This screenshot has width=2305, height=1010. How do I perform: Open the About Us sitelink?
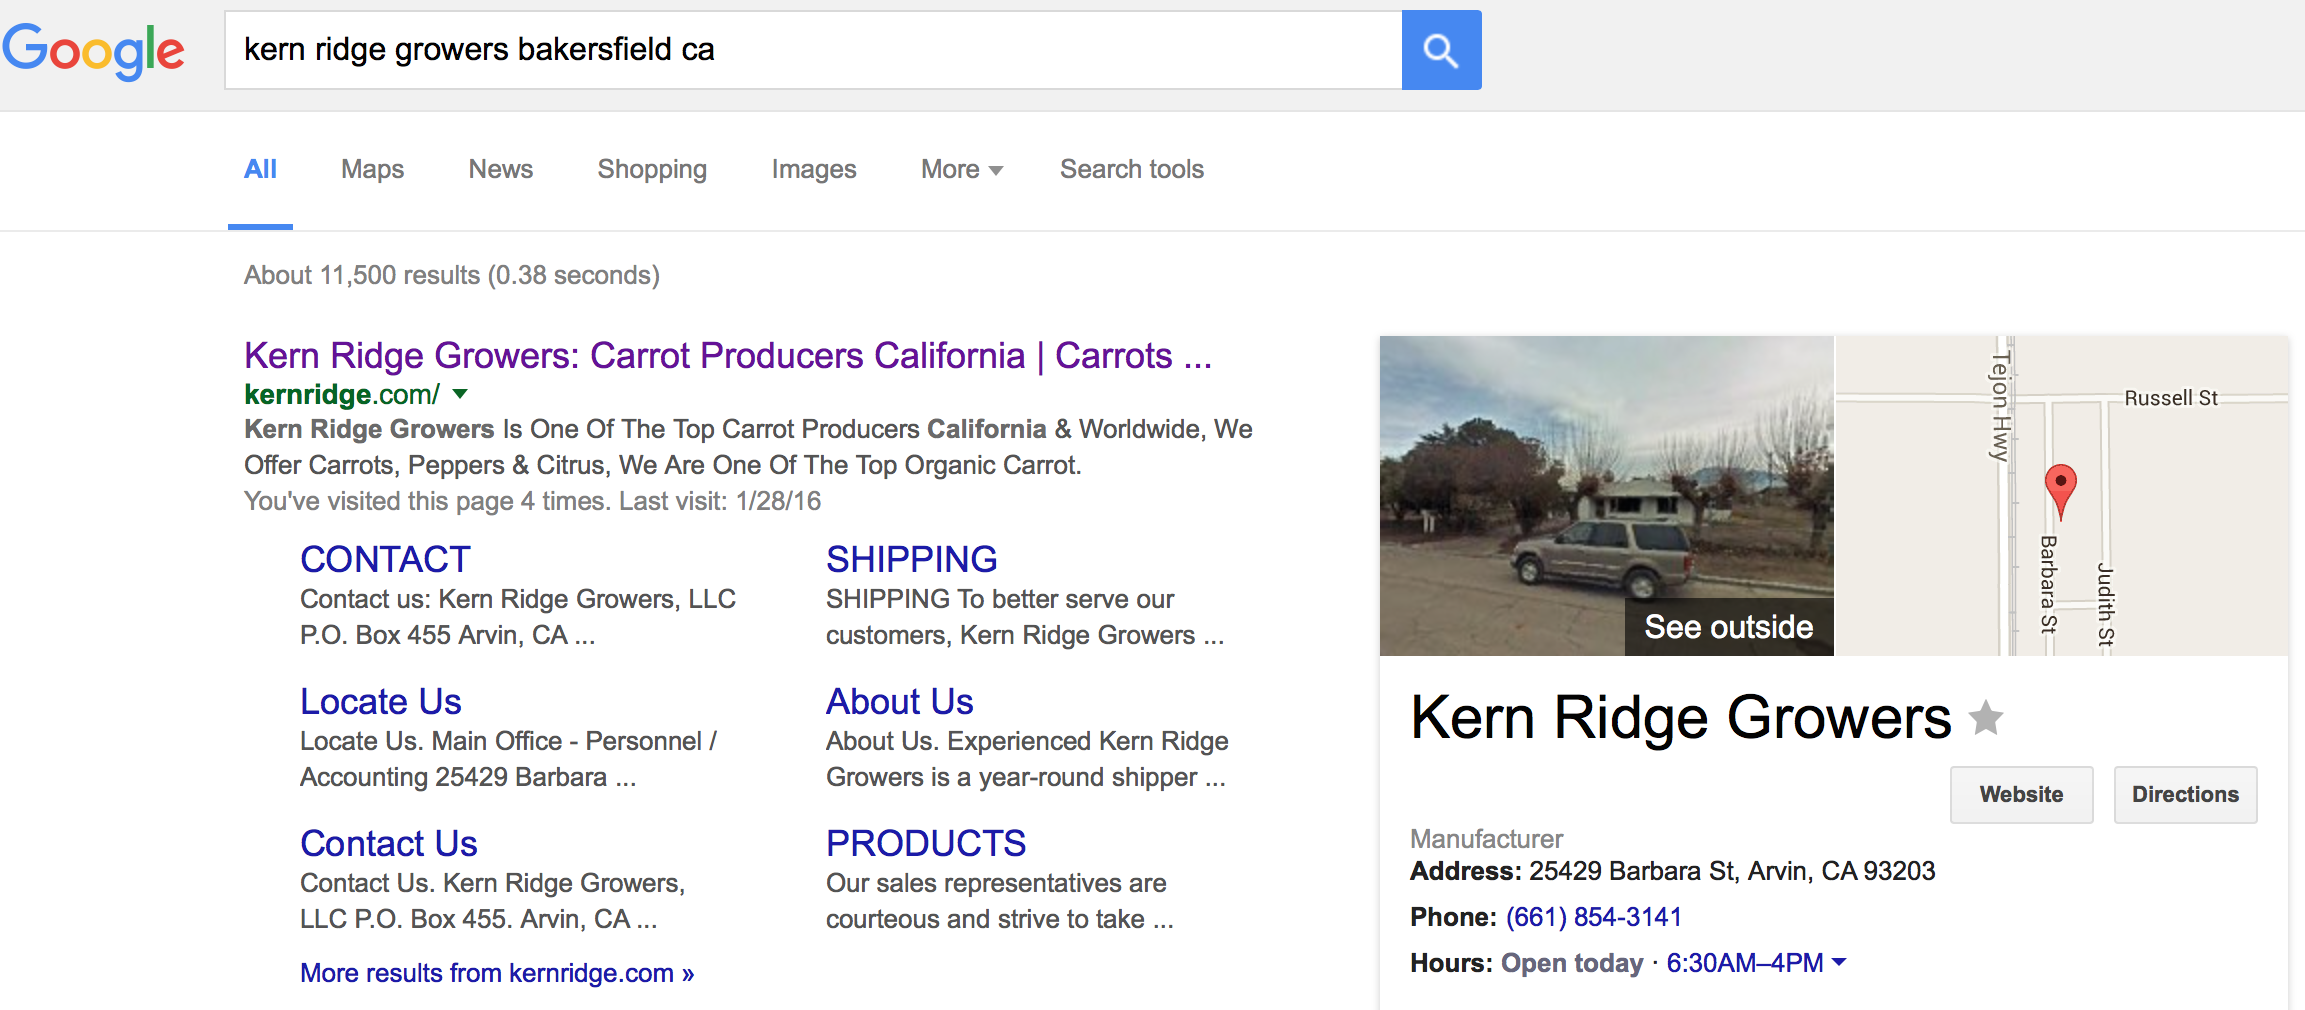[x=899, y=702]
